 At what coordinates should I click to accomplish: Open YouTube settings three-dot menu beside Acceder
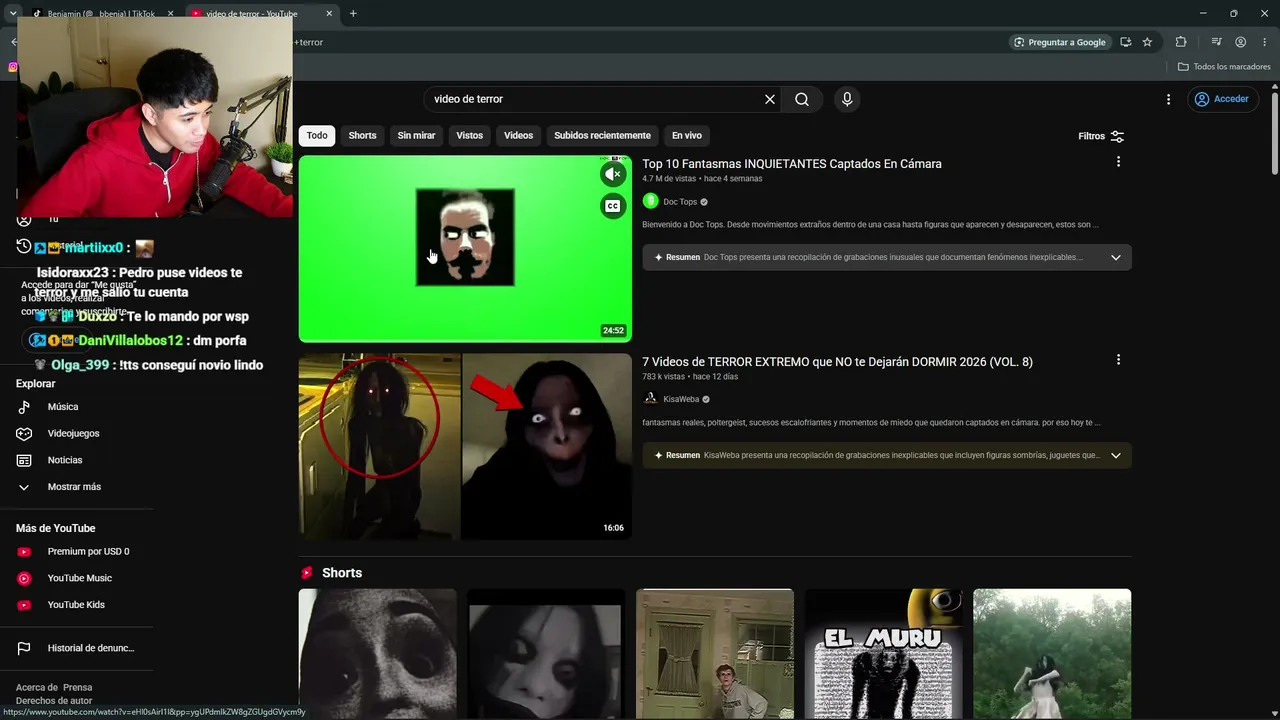point(1168,99)
